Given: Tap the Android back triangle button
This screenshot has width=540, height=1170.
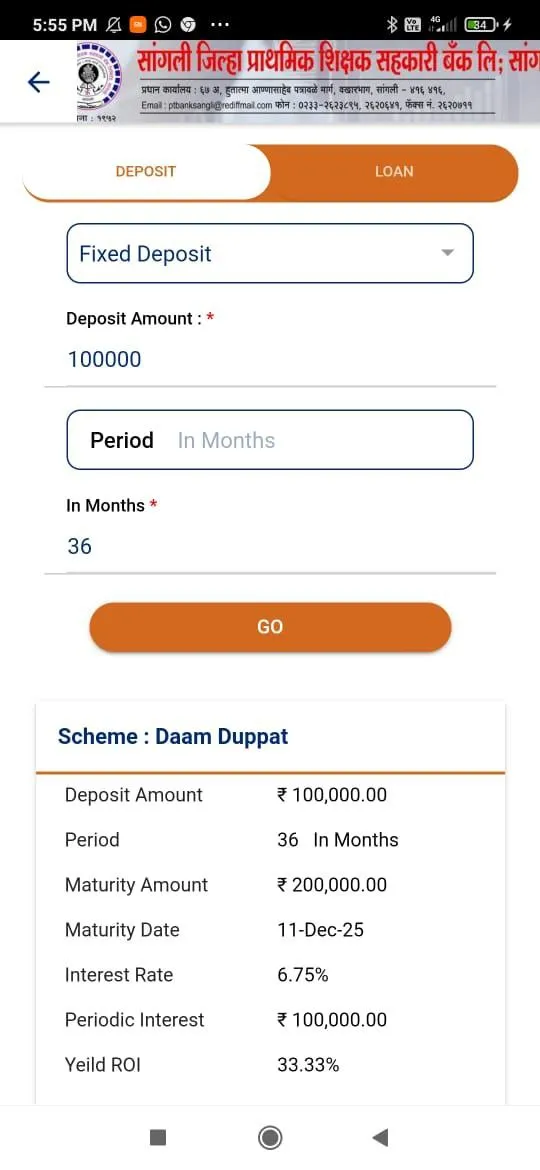Looking at the screenshot, I should point(380,1137).
